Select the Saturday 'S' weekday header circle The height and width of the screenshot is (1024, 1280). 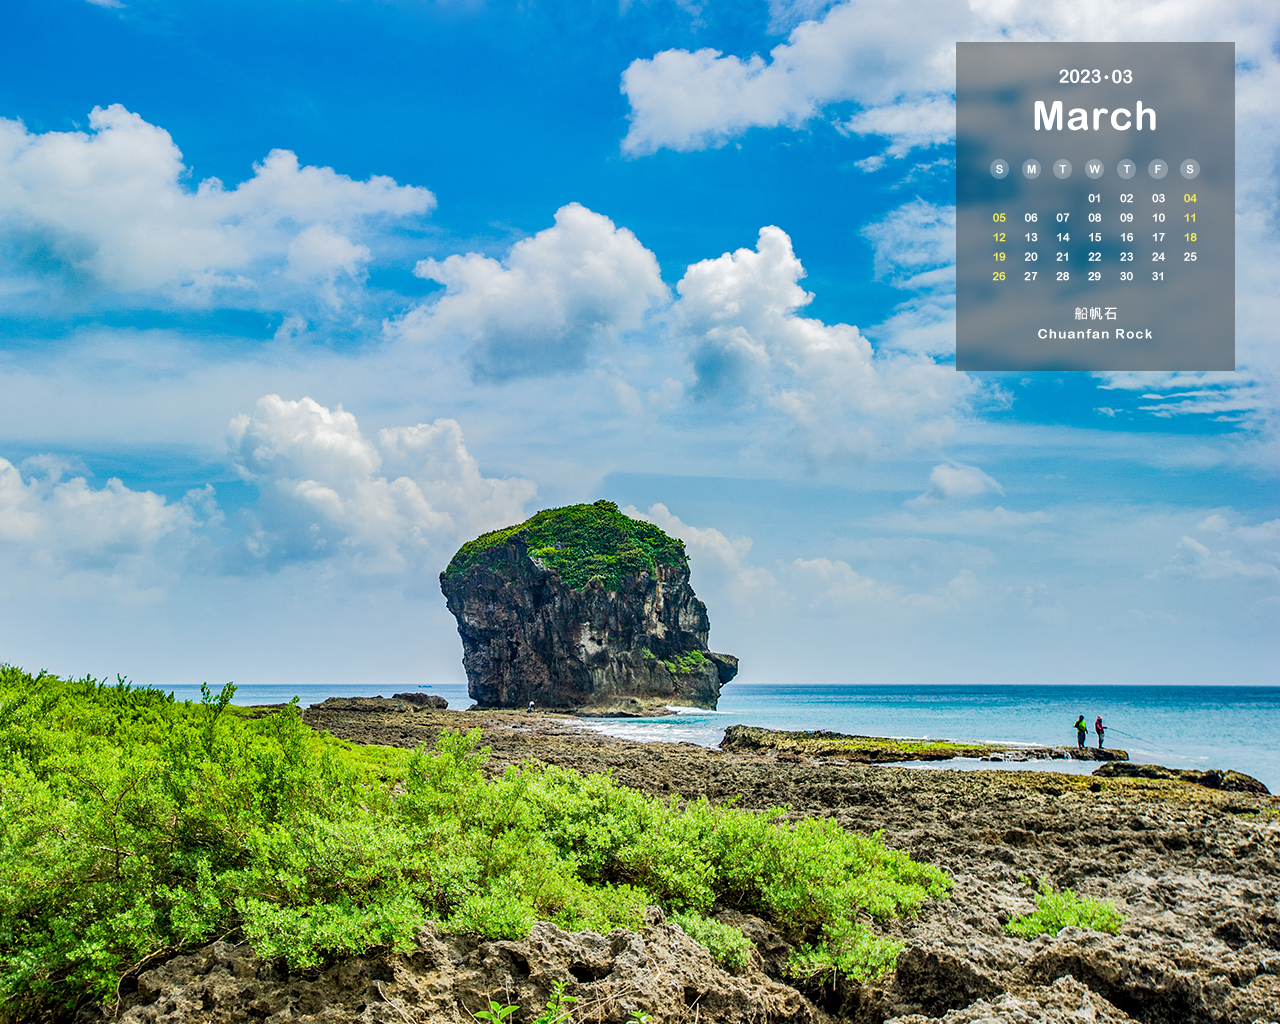click(1190, 169)
